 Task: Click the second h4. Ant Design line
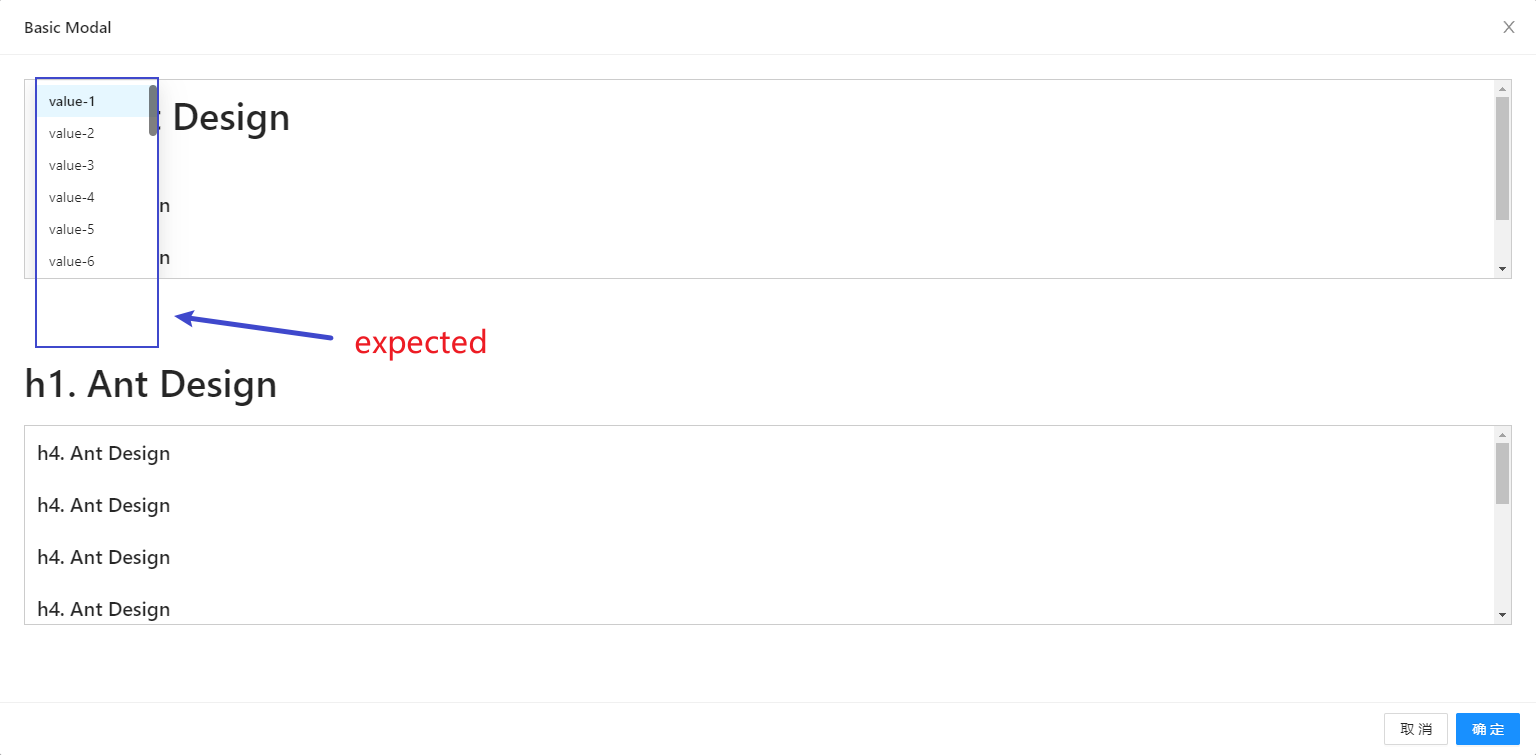point(103,505)
